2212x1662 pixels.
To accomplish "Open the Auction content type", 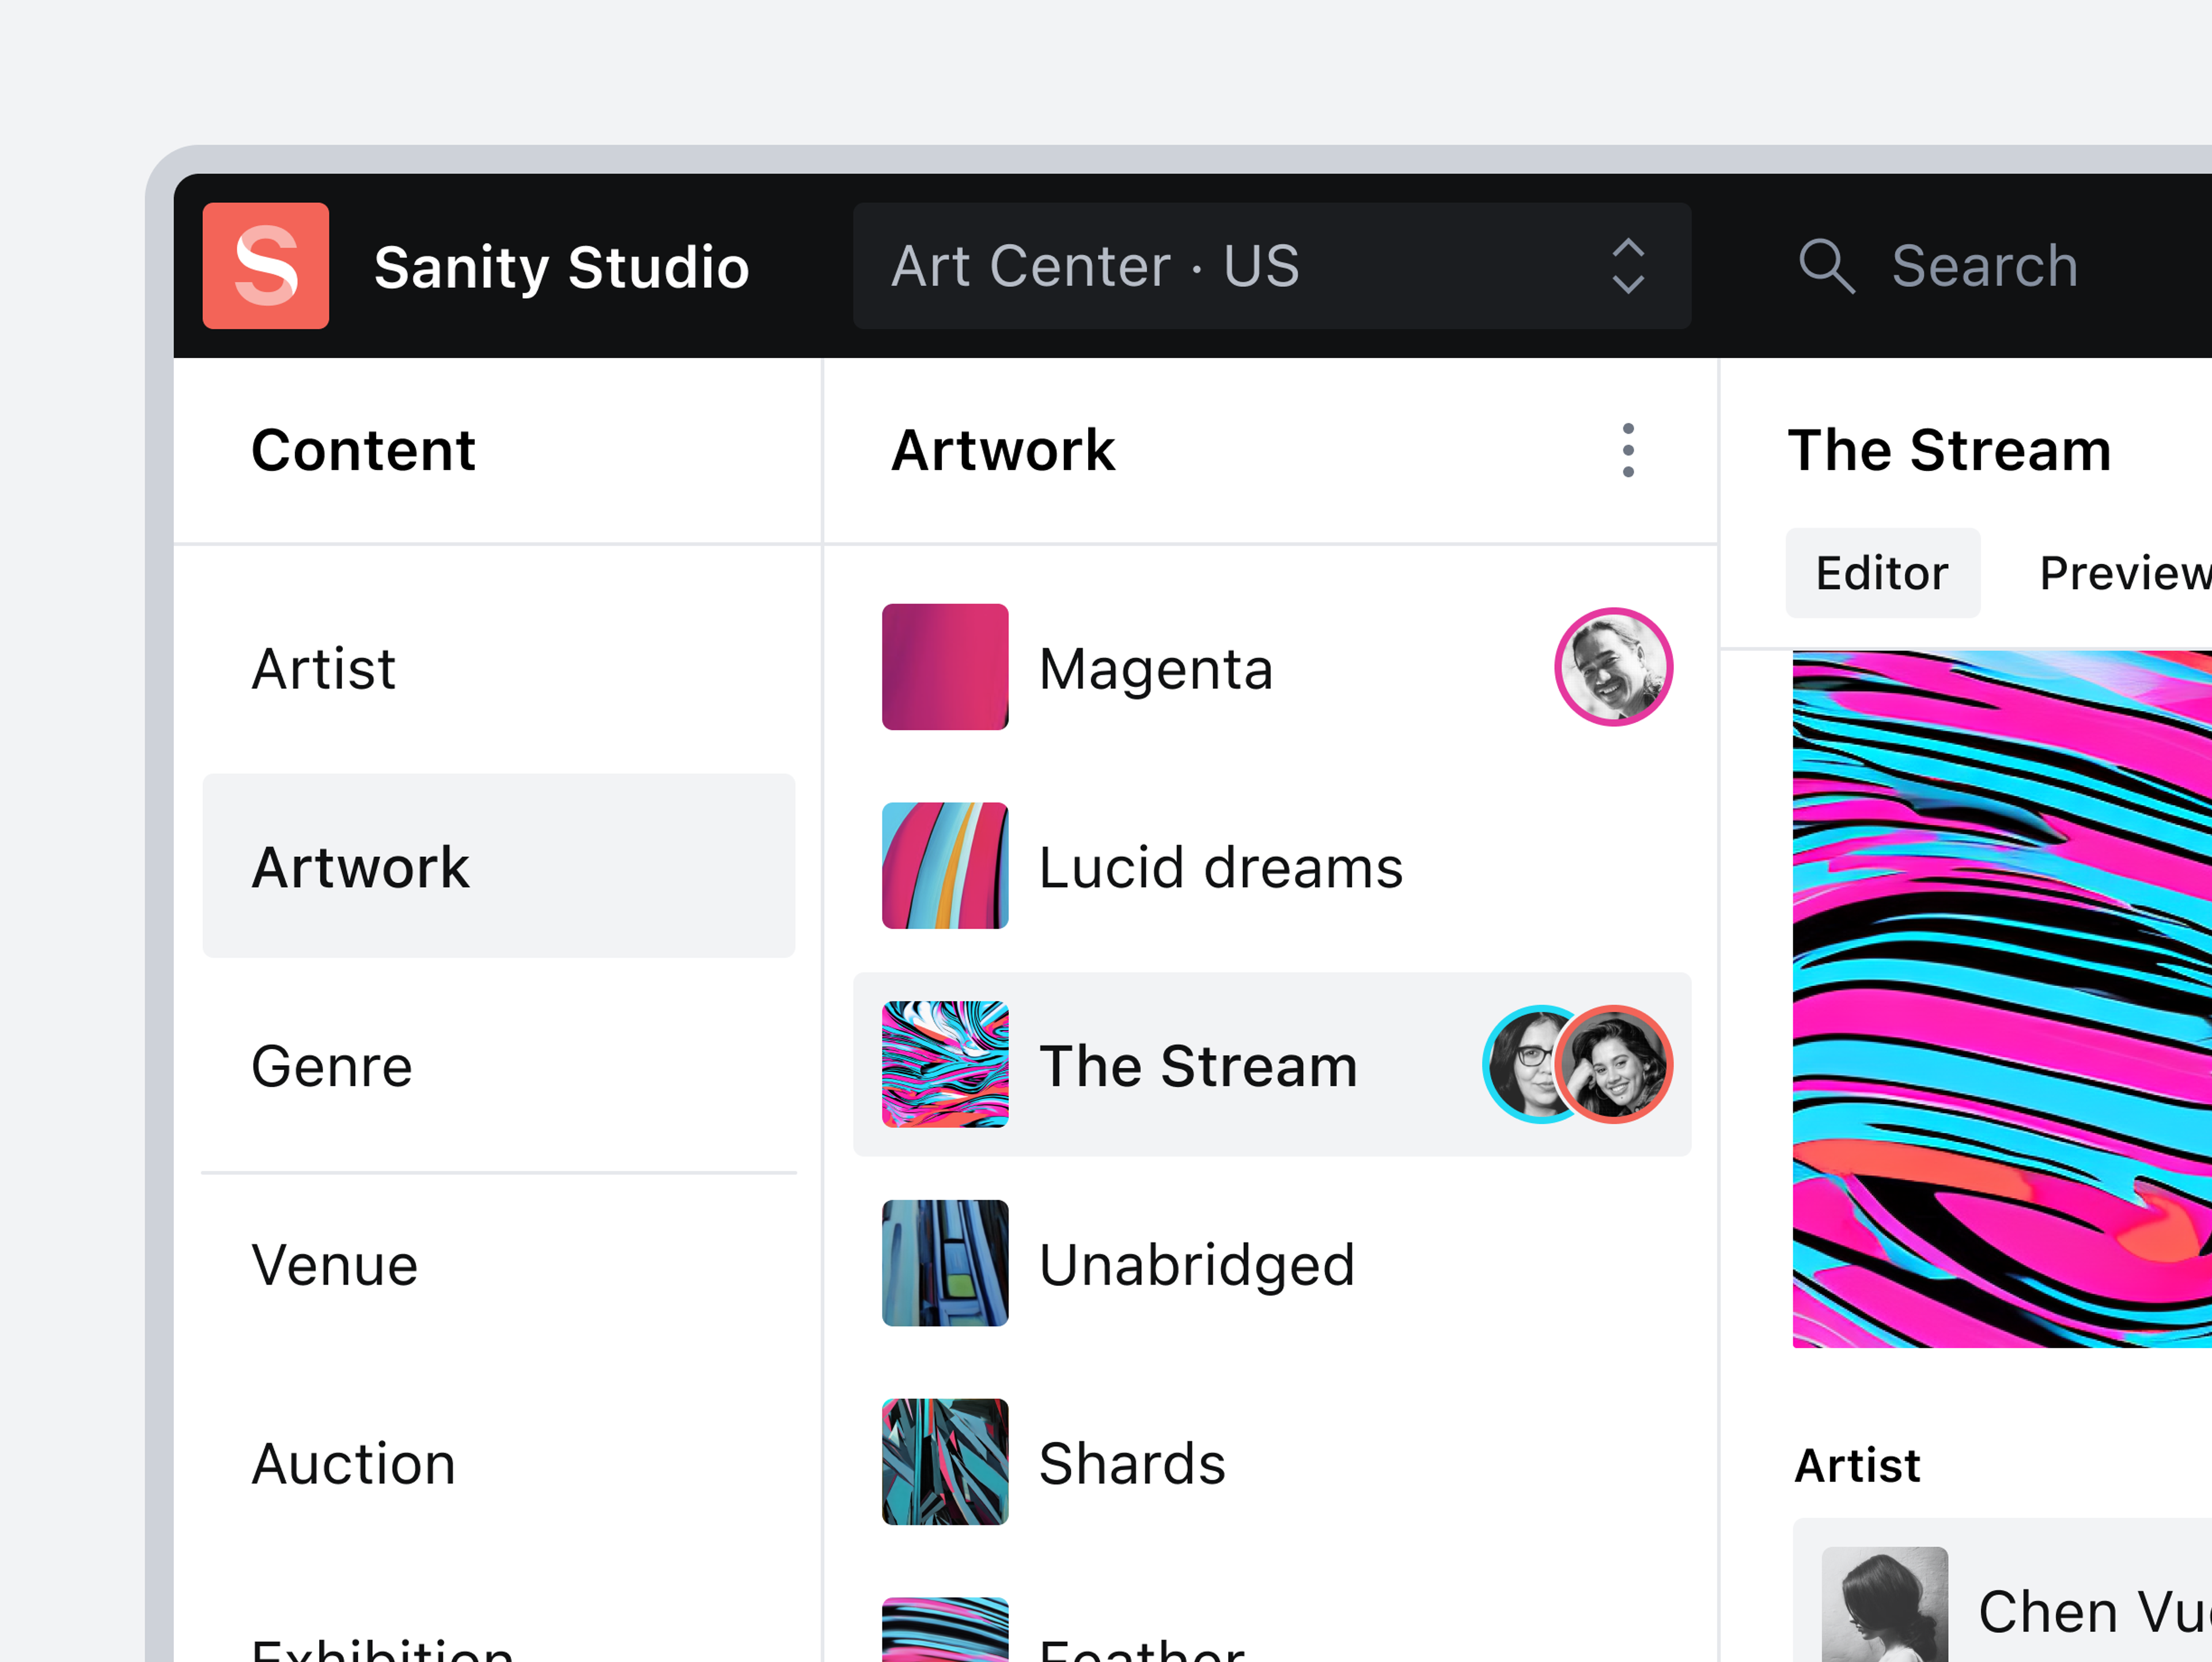I will tap(354, 1464).
